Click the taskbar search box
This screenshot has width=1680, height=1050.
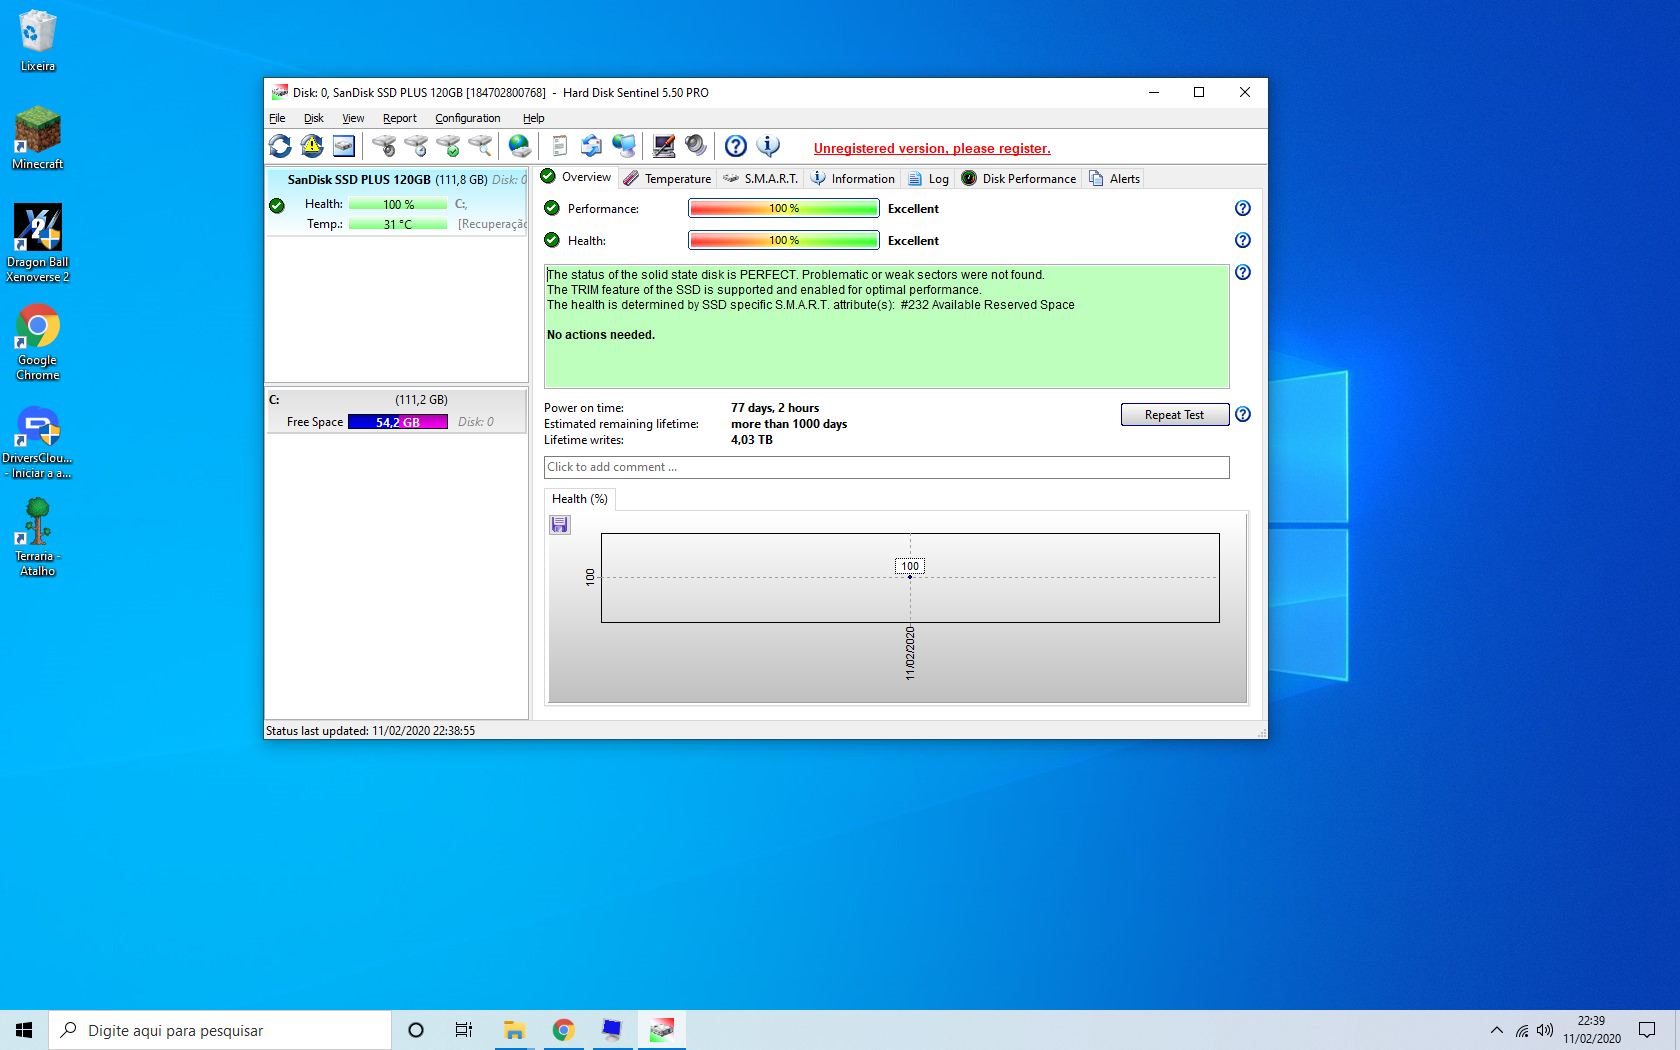coord(220,1030)
